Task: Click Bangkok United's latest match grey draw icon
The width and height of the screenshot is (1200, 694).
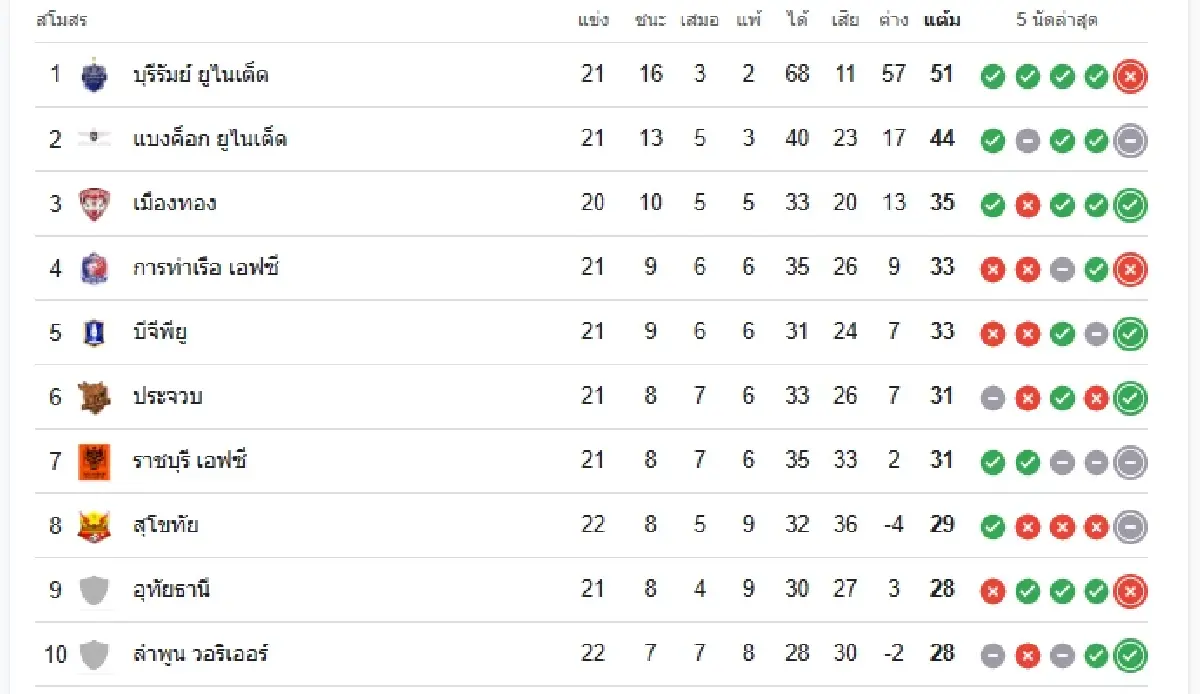Action: [1130, 141]
